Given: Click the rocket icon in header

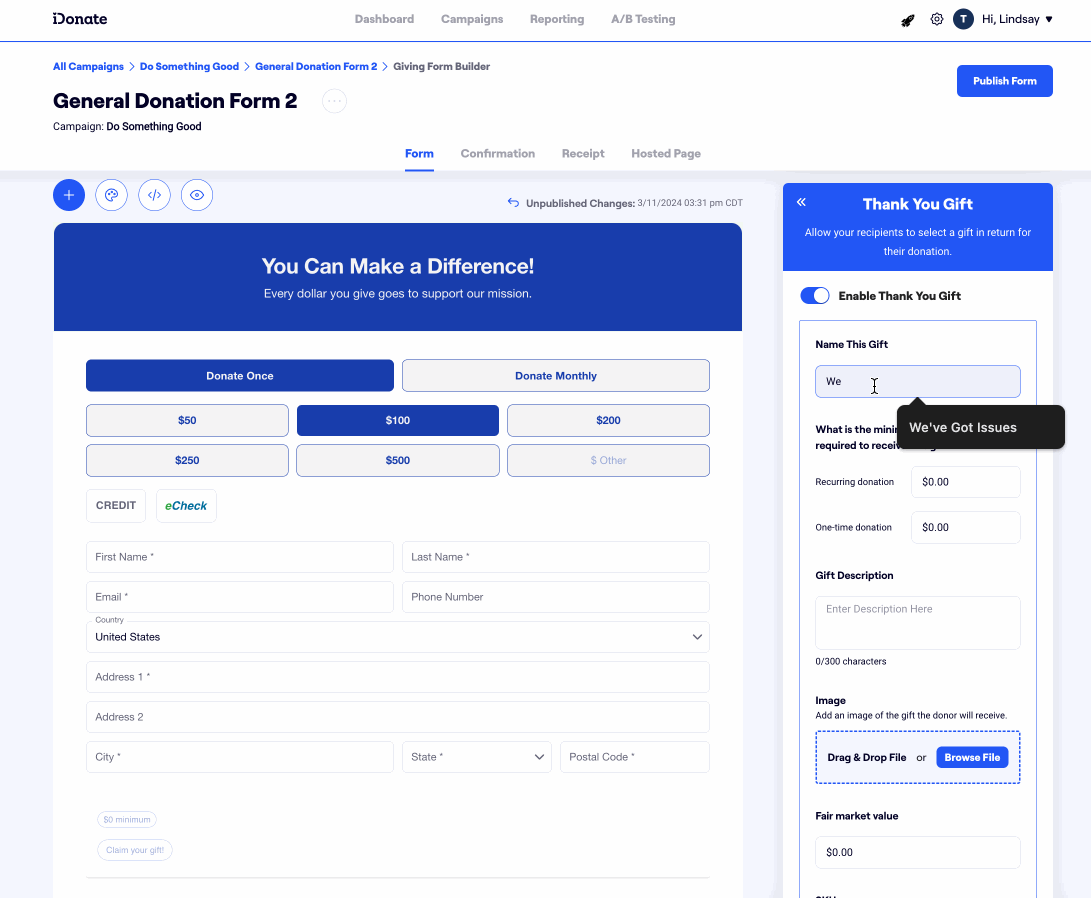Looking at the screenshot, I should click(908, 19).
